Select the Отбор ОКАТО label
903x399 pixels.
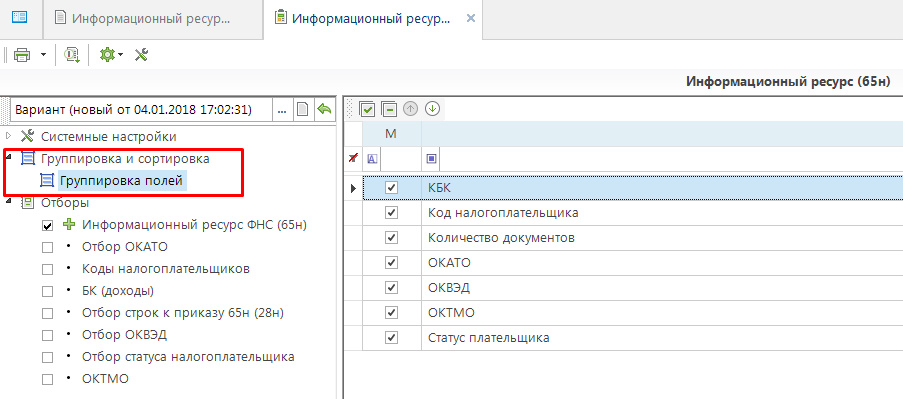pos(125,247)
